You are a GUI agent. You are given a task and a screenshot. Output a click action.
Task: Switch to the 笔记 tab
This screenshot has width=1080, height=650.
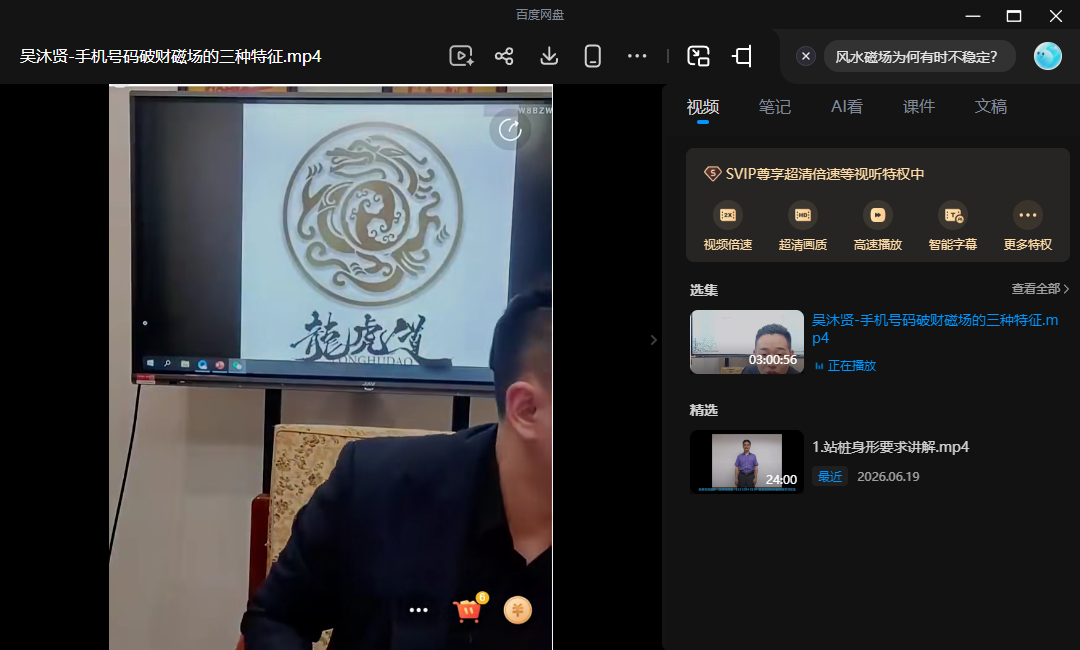pyautogui.click(x=775, y=107)
